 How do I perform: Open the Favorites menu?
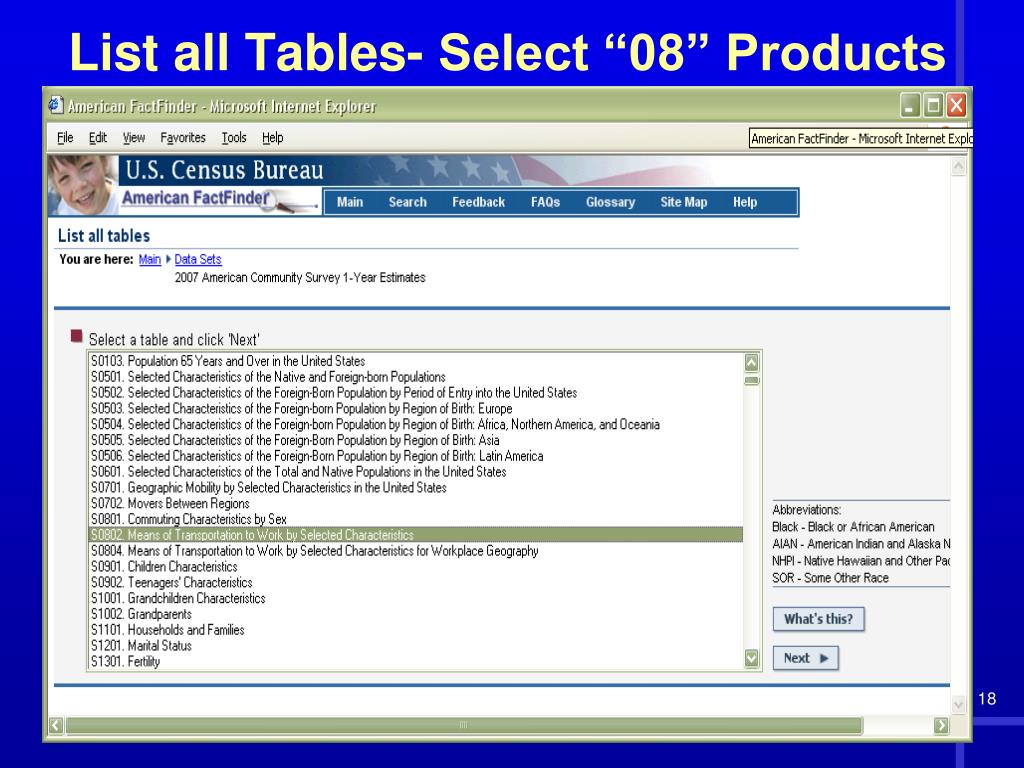coord(183,138)
